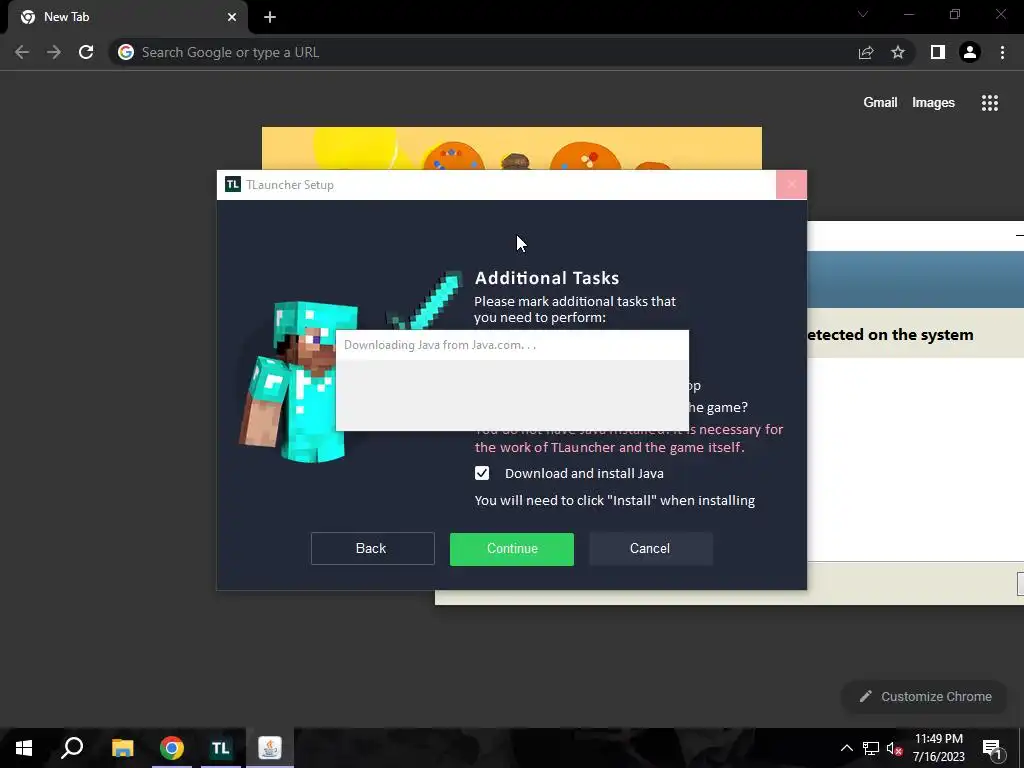Open notification center icon

pyautogui.click(x=992, y=748)
